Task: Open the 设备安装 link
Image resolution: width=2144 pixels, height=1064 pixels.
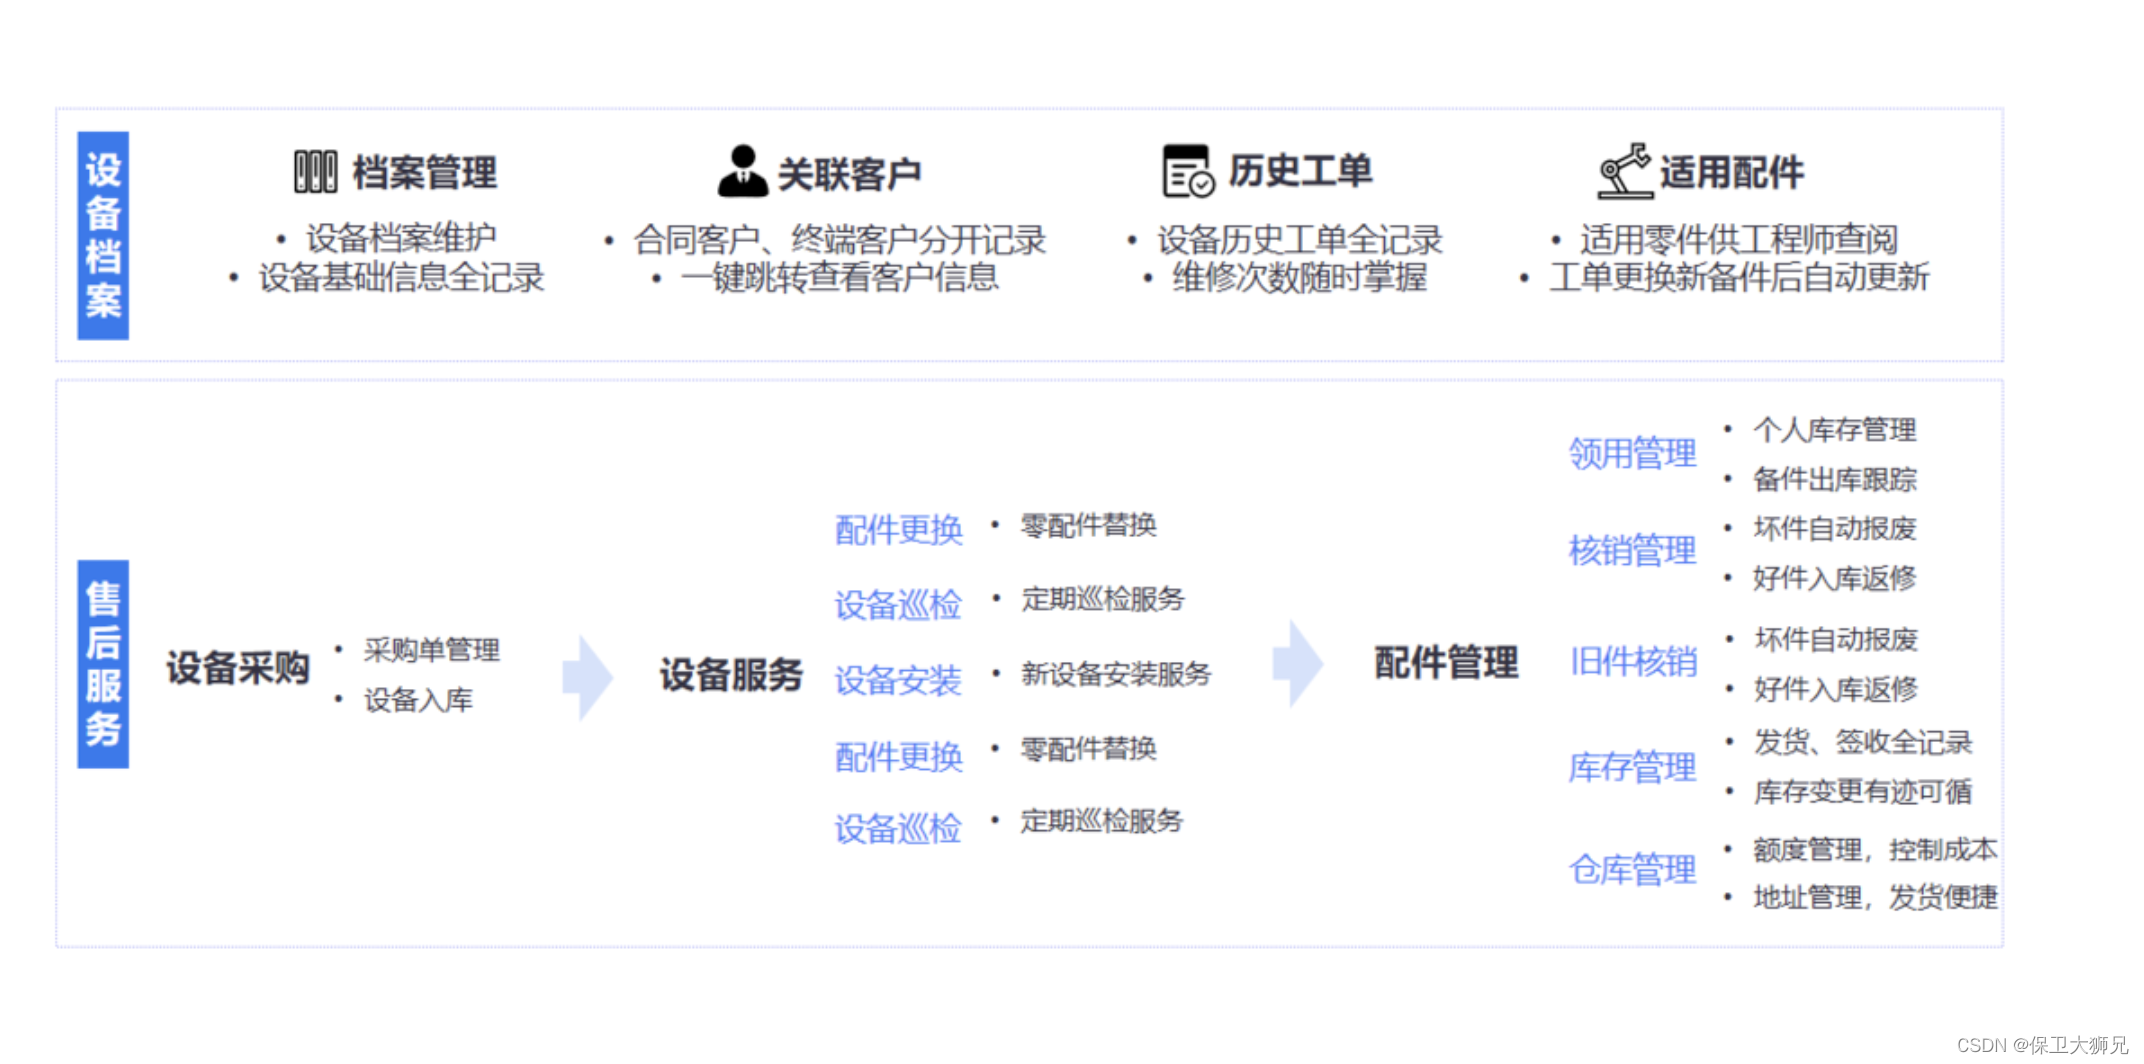Action: (x=898, y=681)
